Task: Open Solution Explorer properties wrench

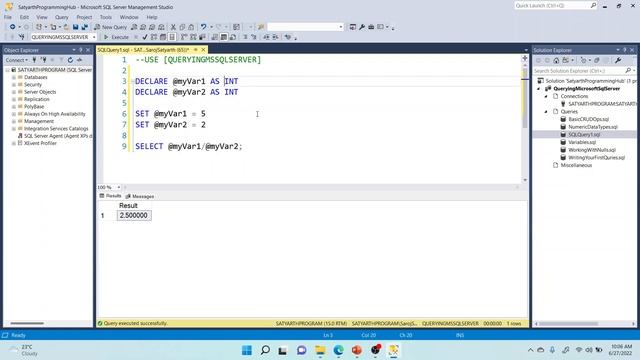Action: [618, 60]
